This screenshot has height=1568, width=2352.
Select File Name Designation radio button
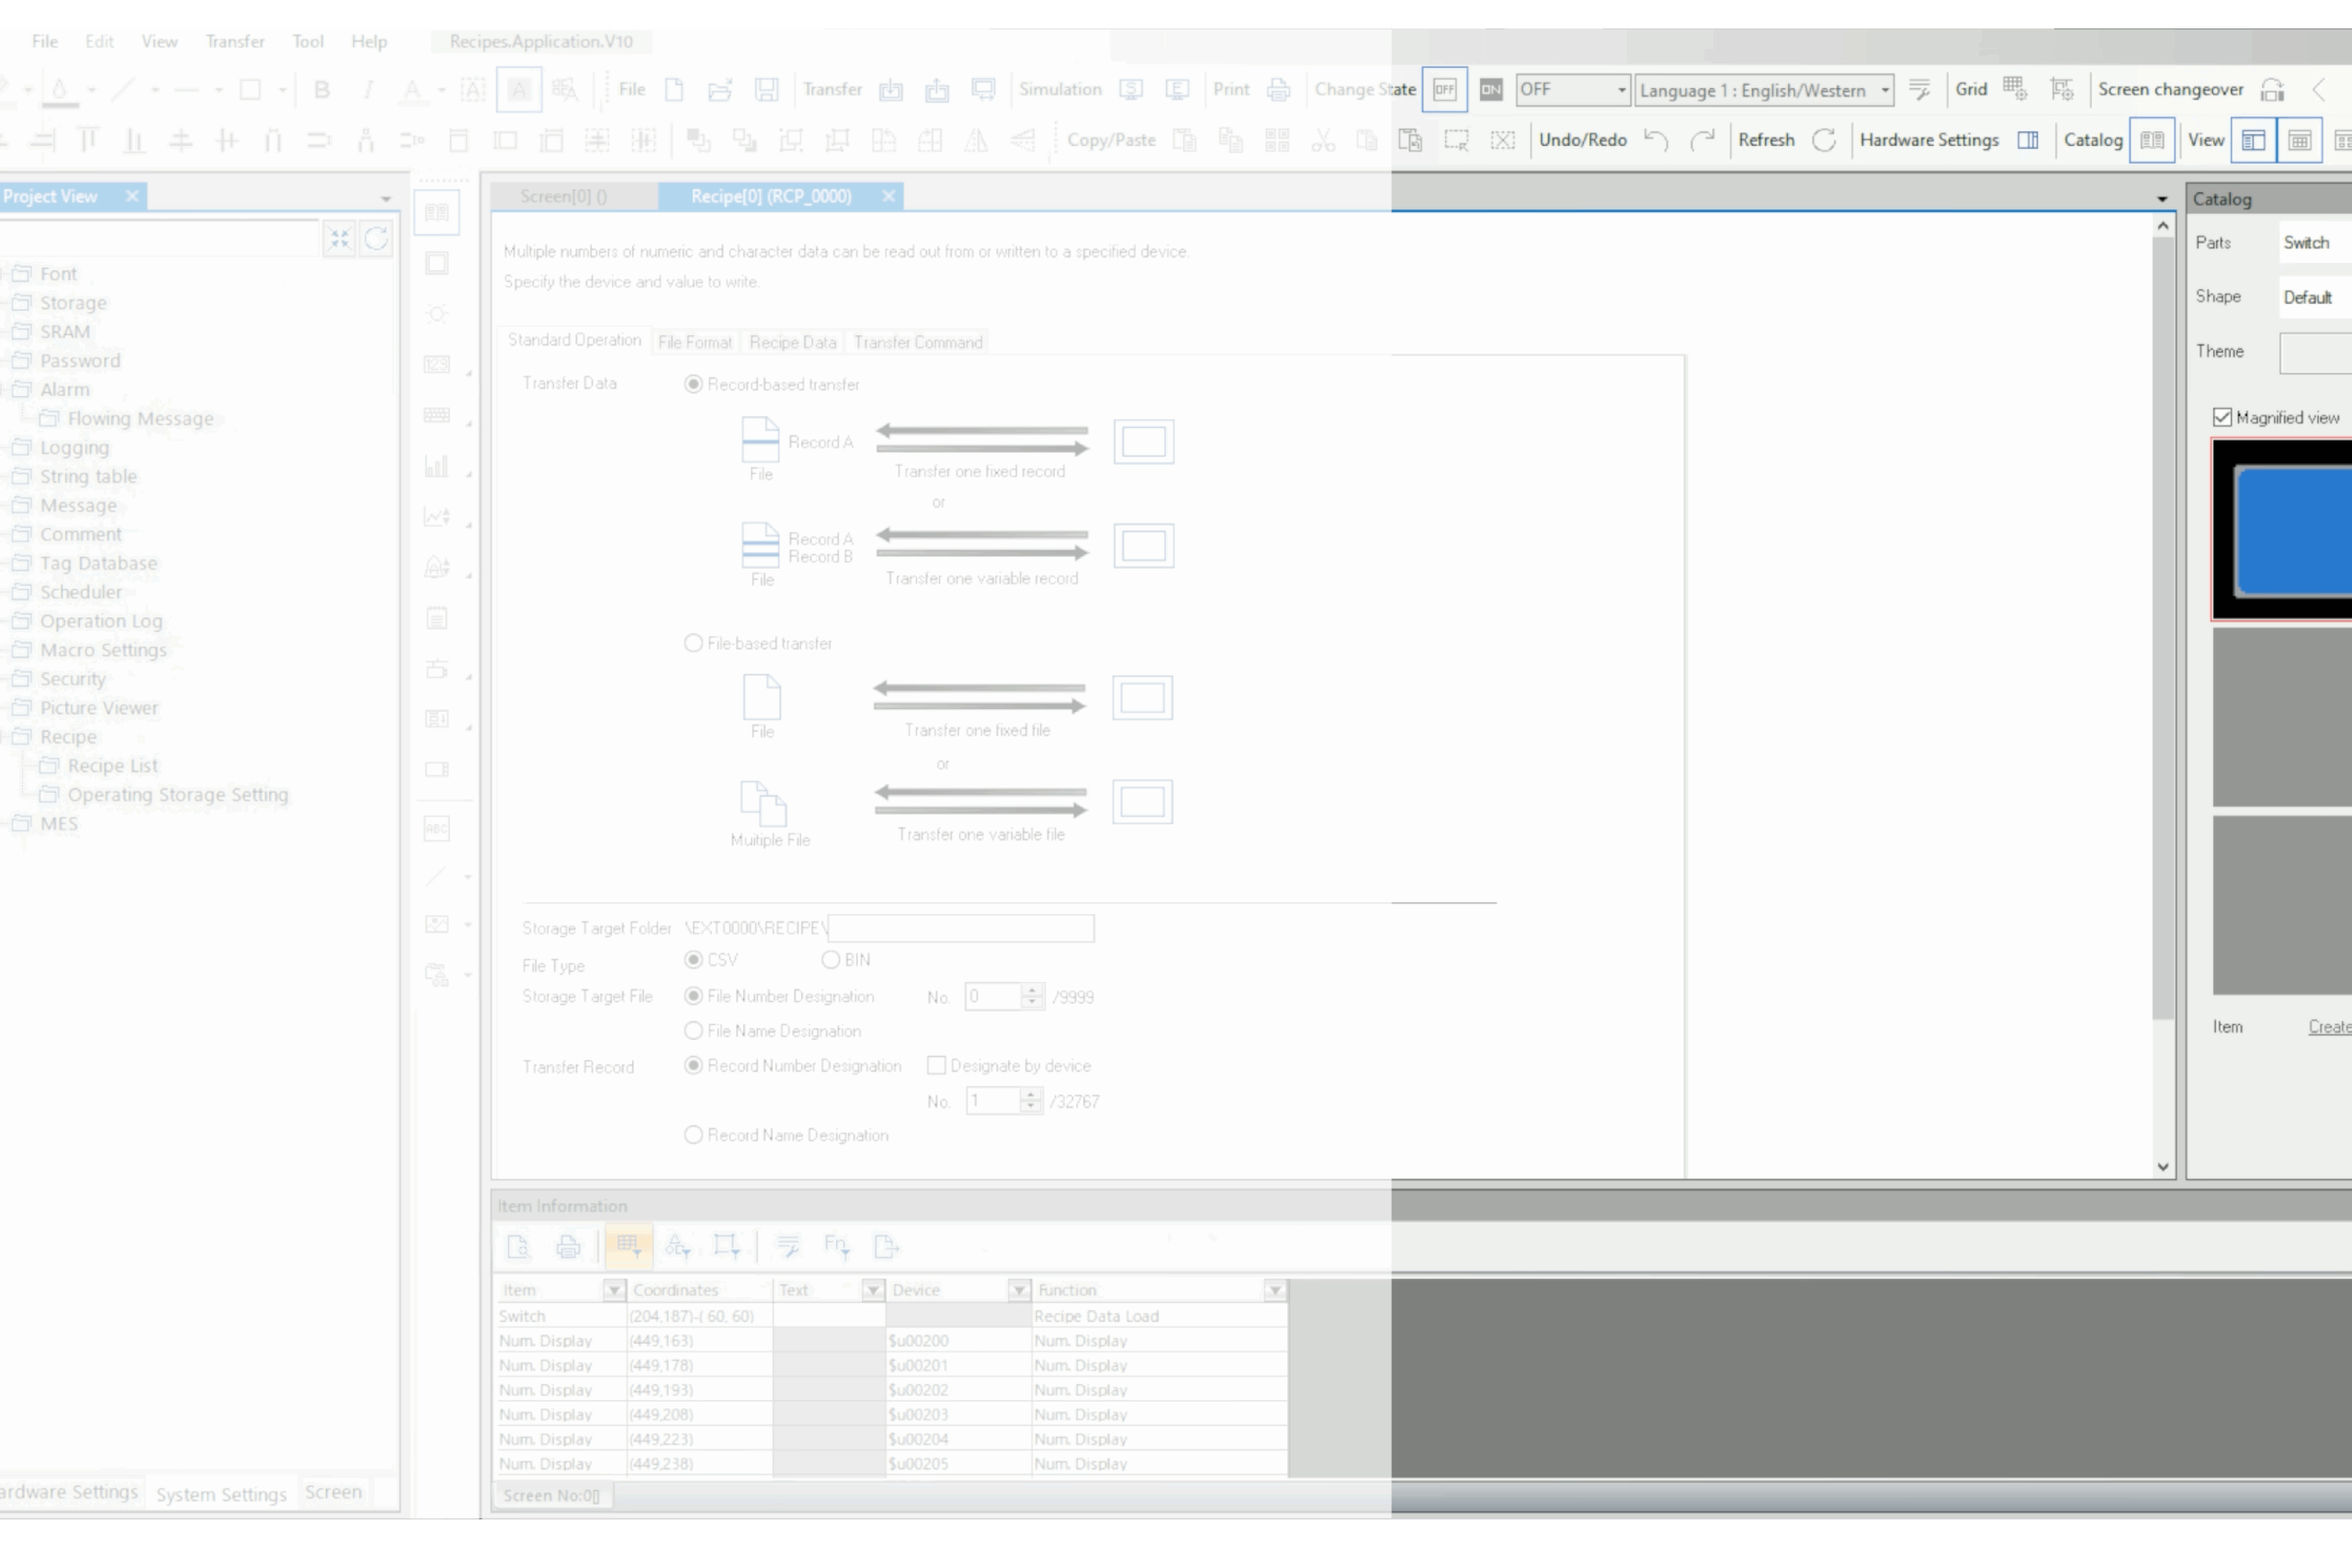click(693, 1030)
